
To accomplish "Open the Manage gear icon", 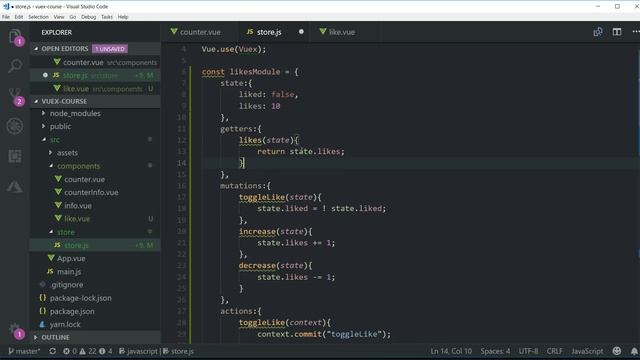I will click(15, 330).
